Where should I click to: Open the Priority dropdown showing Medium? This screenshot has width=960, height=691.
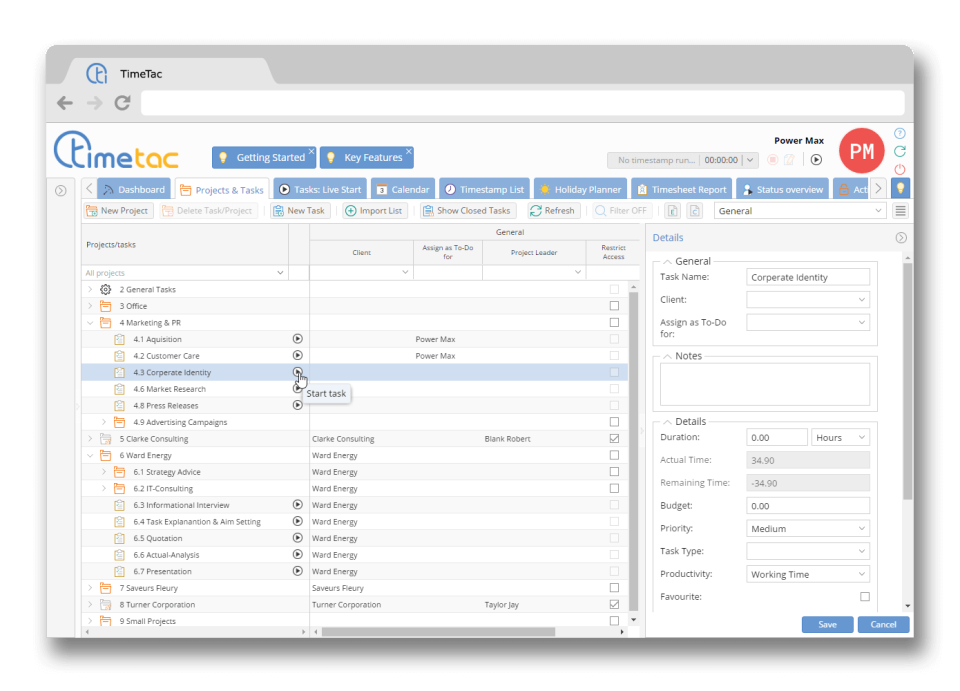(x=808, y=528)
